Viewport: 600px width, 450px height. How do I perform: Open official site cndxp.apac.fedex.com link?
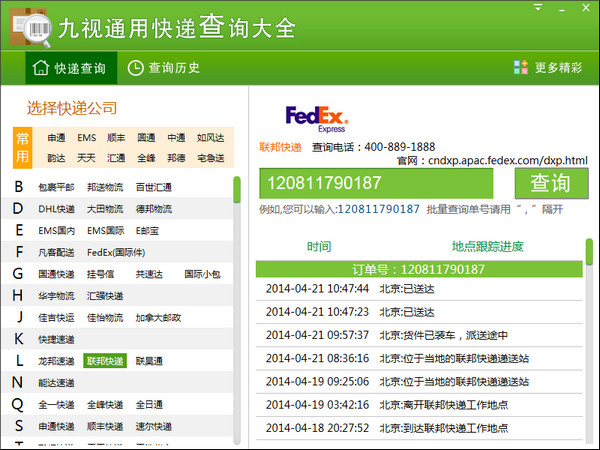click(508, 160)
